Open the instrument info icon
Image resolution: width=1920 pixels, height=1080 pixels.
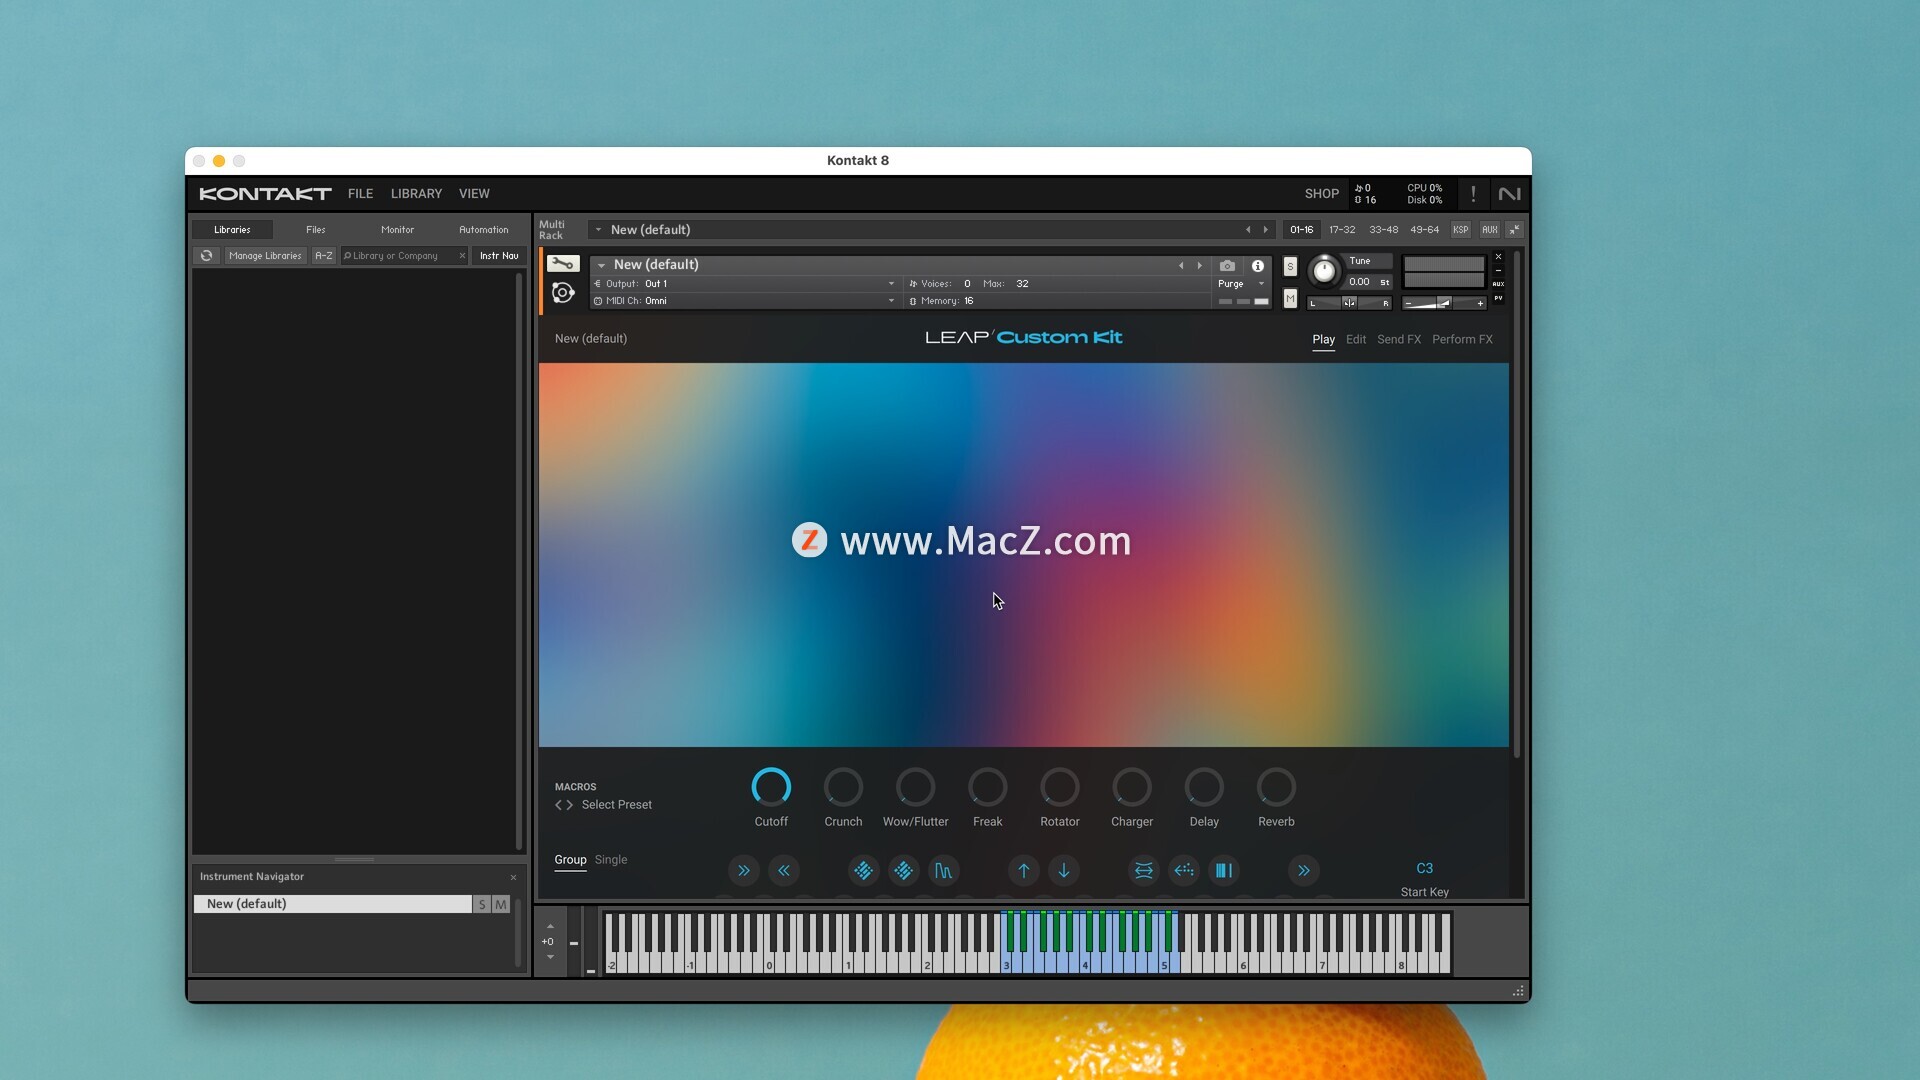pos(1258,266)
